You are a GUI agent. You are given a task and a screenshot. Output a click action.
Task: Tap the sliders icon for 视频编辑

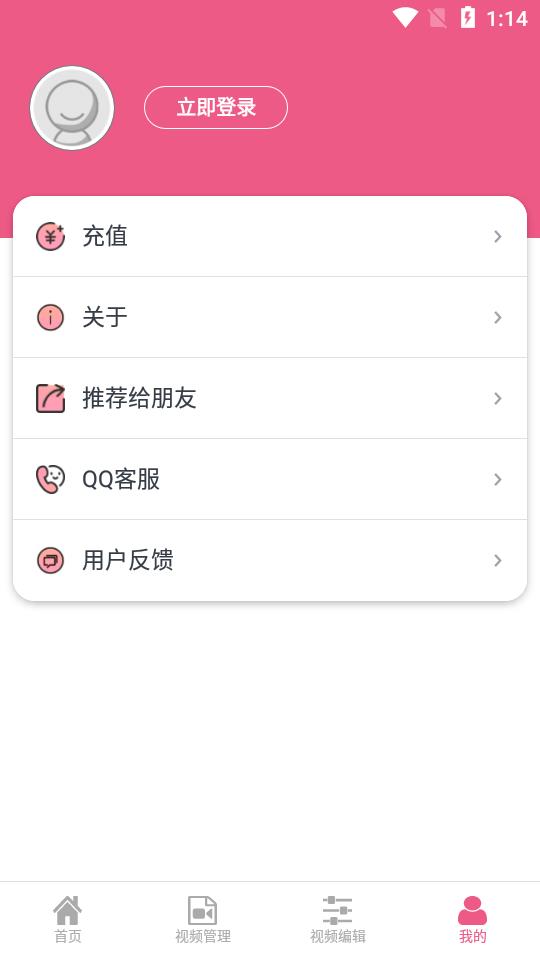coord(337,910)
